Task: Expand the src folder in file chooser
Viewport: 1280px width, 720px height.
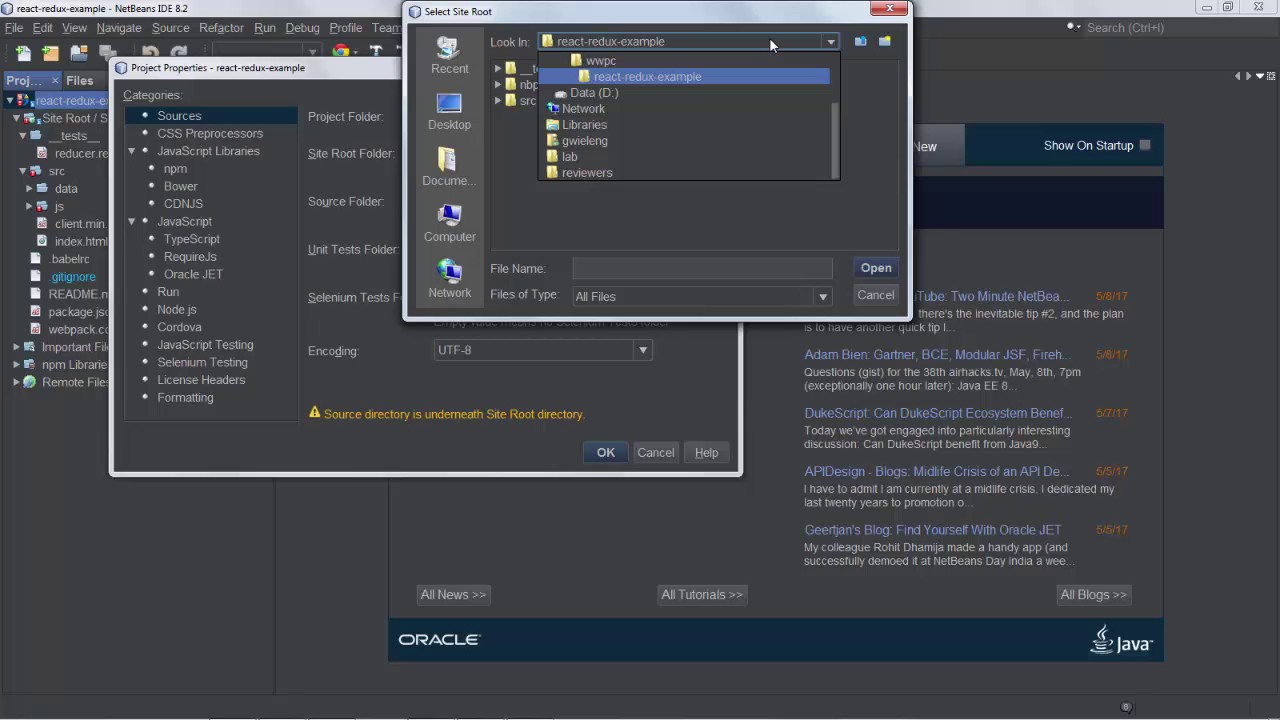Action: [498, 101]
